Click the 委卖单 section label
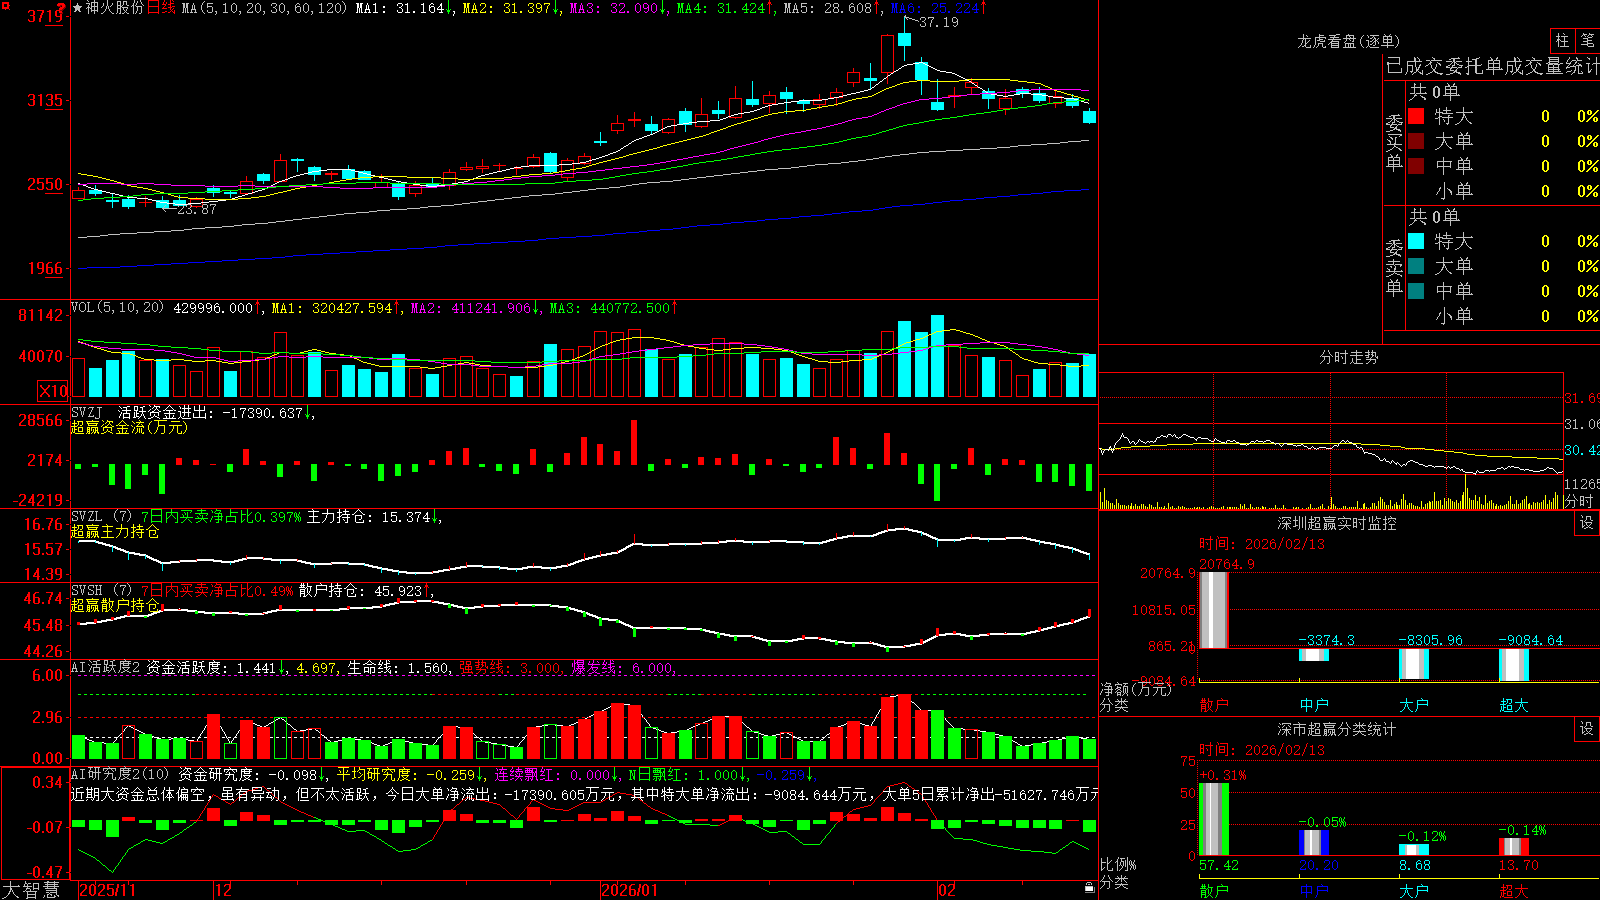This screenshot has width=1600, height=900. tap(1394, 267)
